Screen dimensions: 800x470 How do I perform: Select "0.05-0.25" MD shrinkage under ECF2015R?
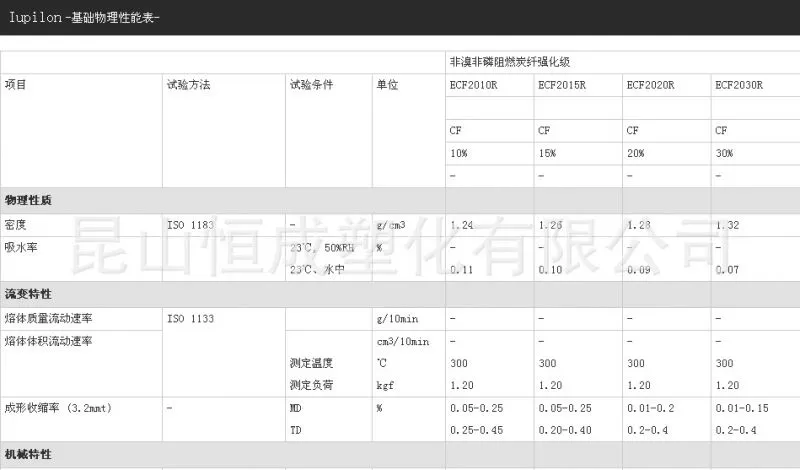565,408
